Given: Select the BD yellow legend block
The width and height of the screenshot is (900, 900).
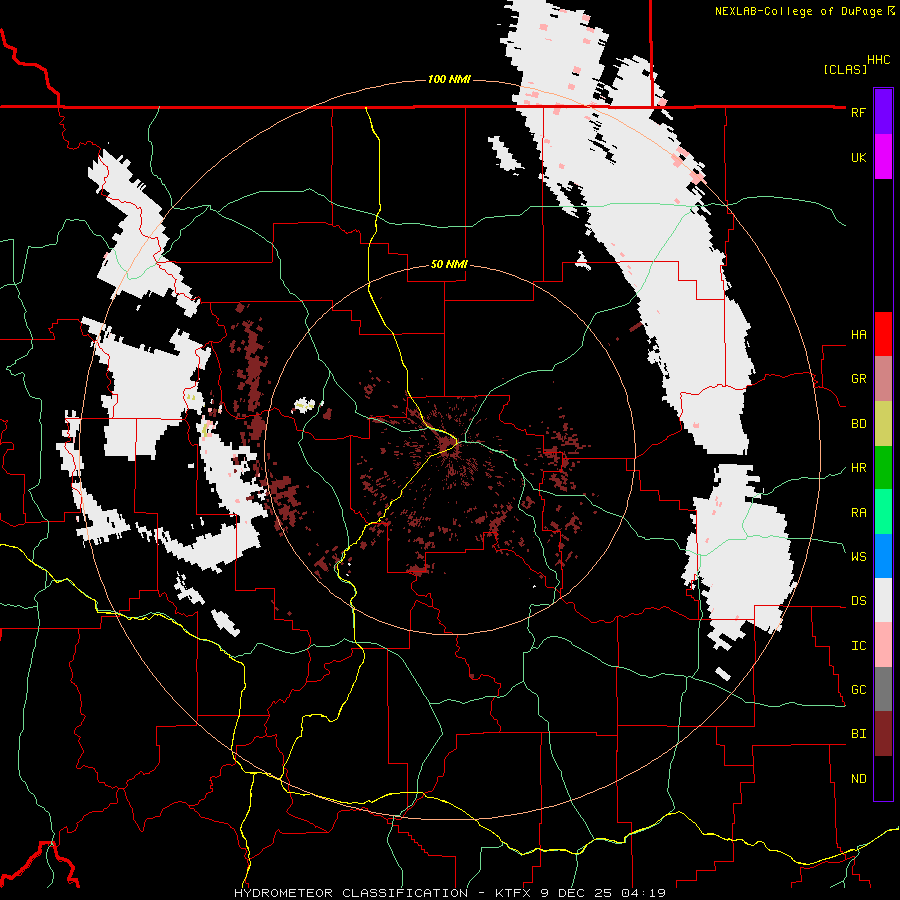Looking at the screenshot, I should (x=883, y=423).
